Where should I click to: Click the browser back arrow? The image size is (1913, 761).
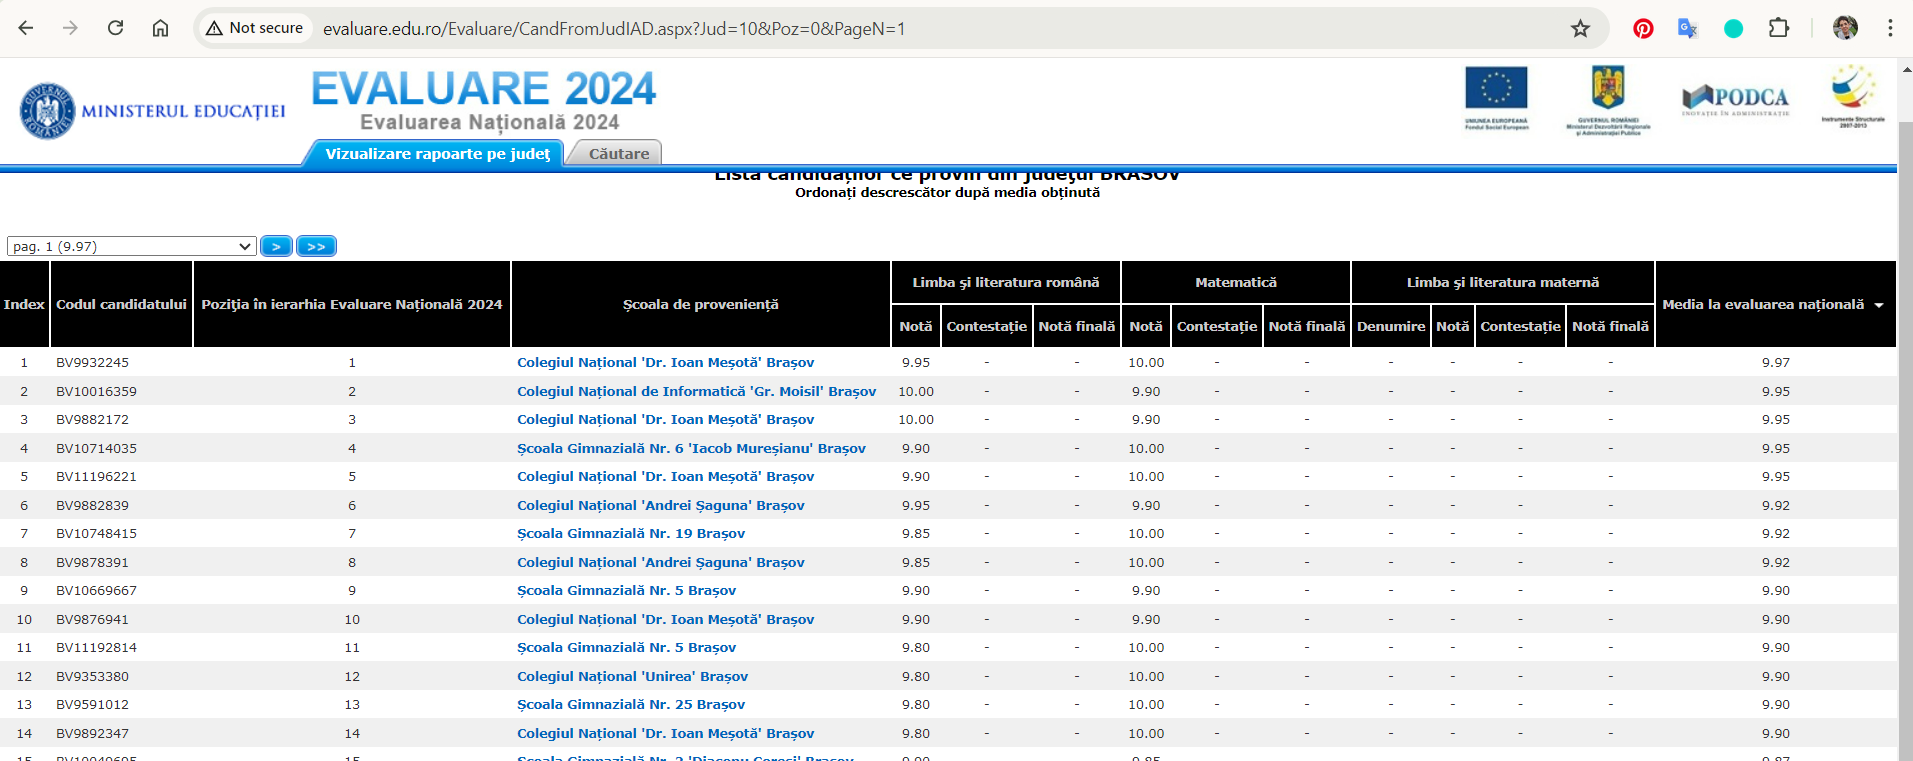26,28
